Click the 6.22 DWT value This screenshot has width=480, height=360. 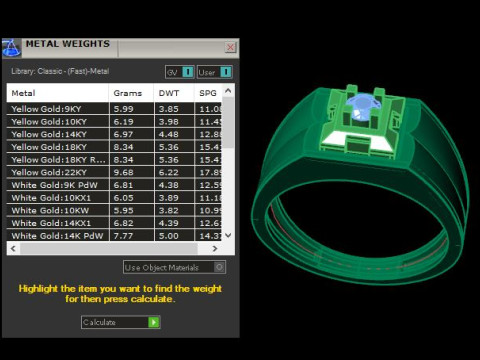pos(169,172)
